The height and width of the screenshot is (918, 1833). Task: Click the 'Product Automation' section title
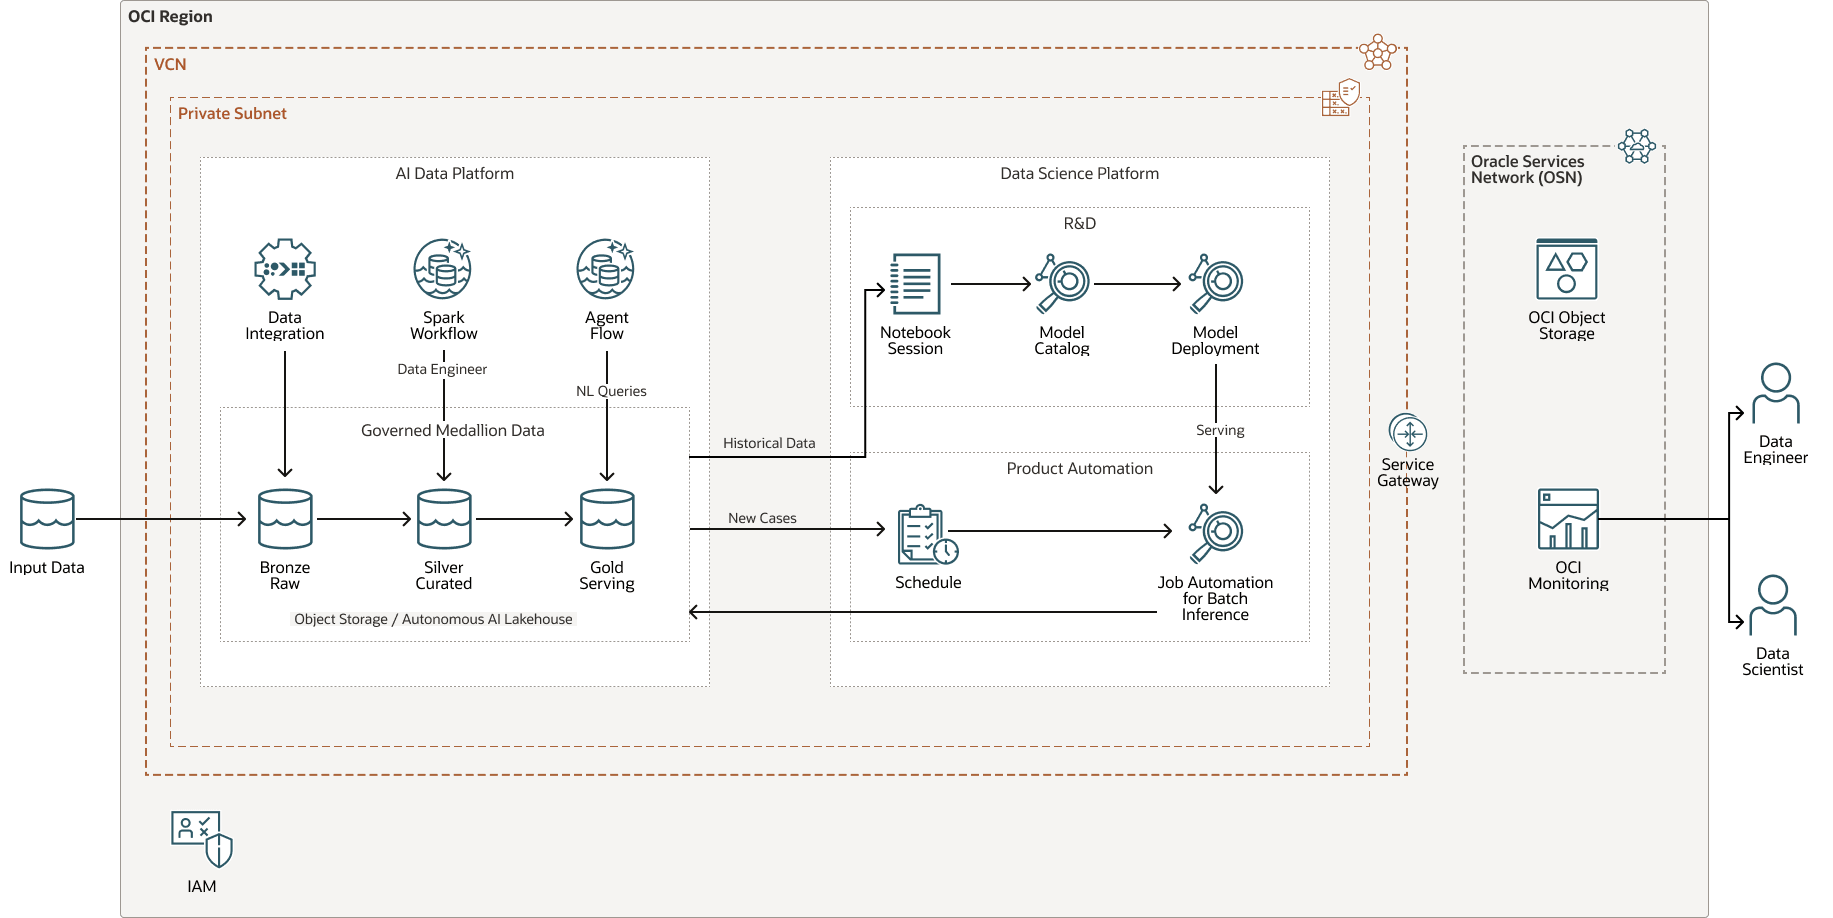click(1080, 468)
